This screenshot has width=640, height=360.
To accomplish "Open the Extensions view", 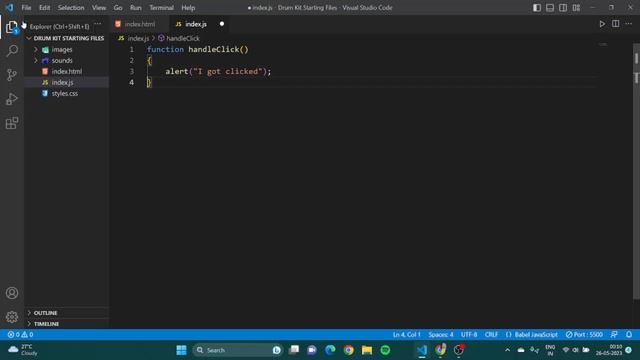I will pyautogui.click(x=12, y=123).
